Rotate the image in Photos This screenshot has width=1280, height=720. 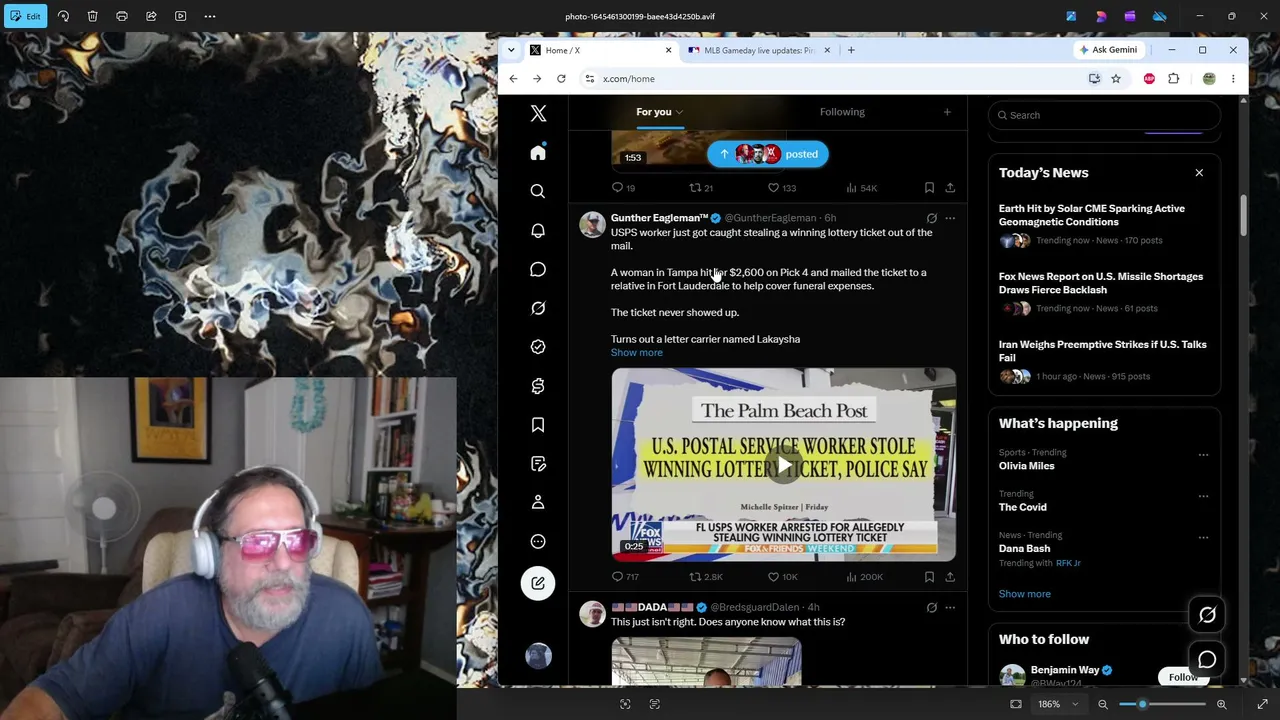pyautogui.click(x=63, y=16)
